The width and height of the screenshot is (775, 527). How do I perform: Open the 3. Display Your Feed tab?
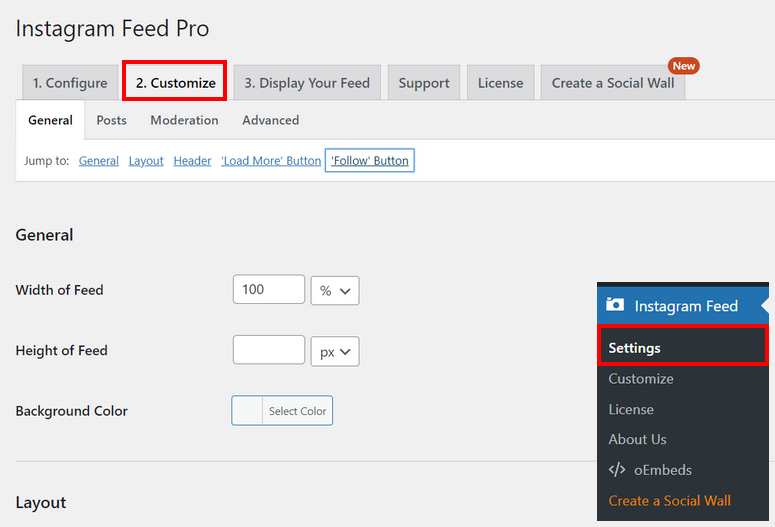(307, 83)
